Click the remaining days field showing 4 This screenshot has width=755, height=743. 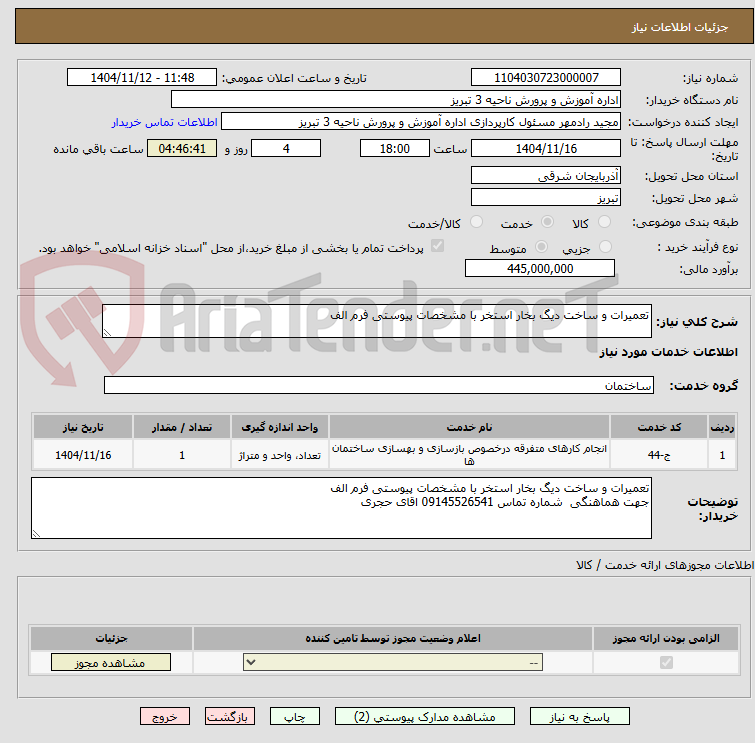point(286,148)
